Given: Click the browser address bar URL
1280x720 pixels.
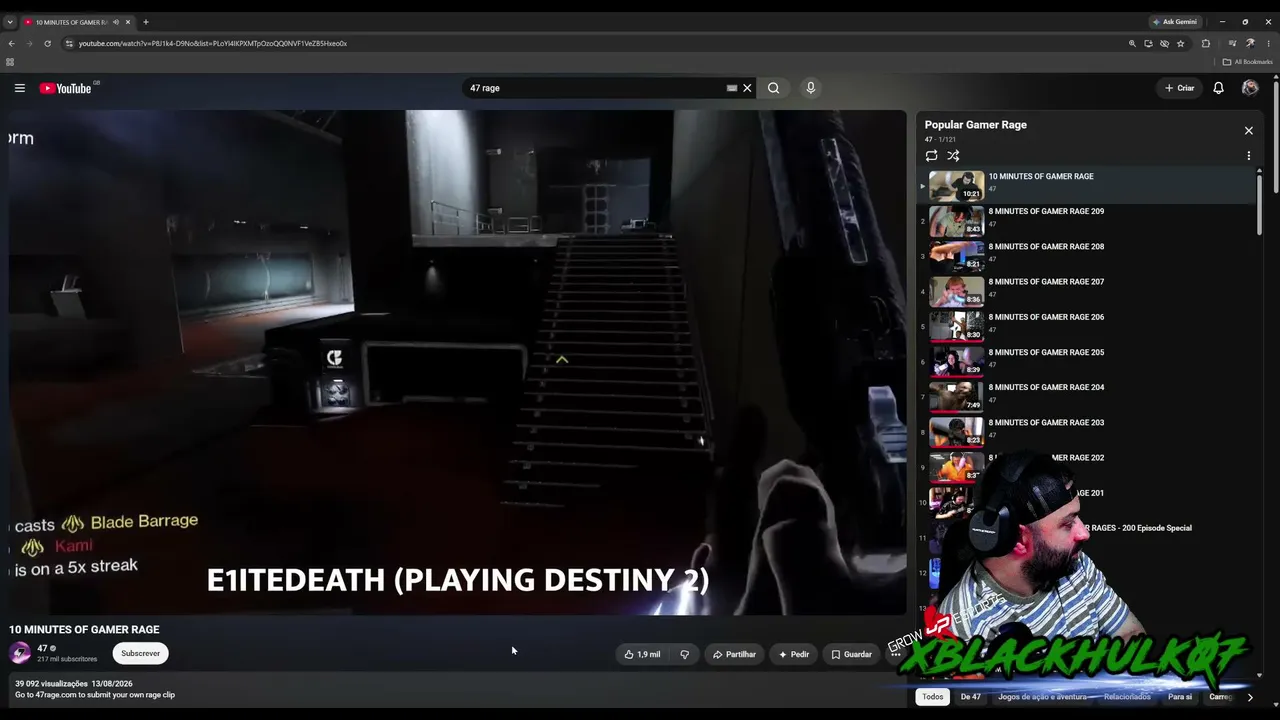Looking at the screenshot, I should click(x=212, y=43).
